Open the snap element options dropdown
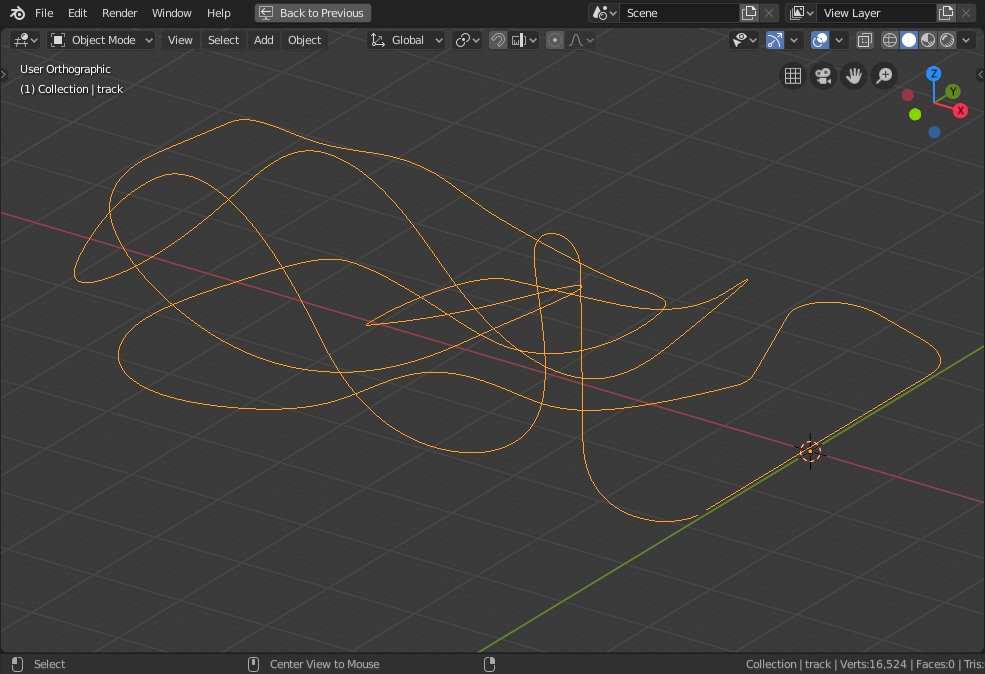The width and height of the screenshot is (985, 674). pos(524,40)
